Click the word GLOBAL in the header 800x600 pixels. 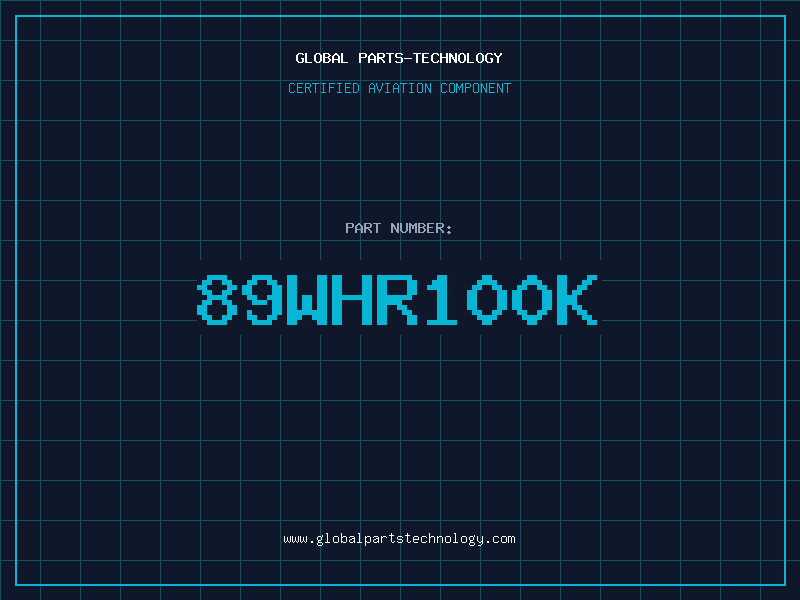(x=322, y=59)
